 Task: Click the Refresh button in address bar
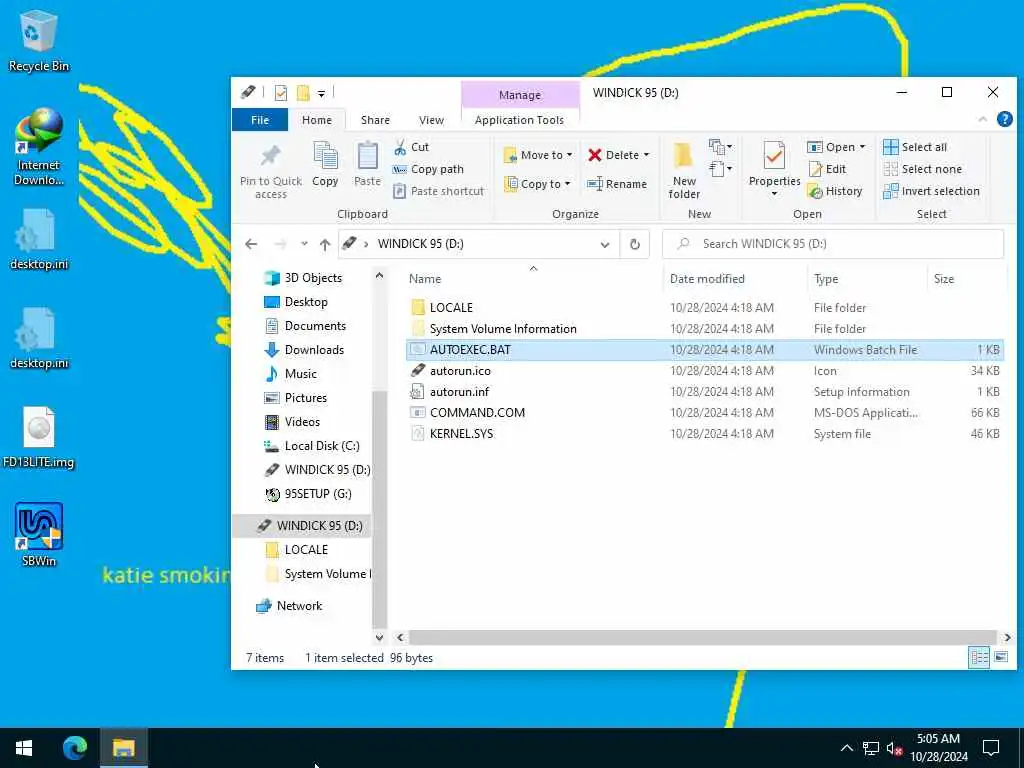pos(634,244)
